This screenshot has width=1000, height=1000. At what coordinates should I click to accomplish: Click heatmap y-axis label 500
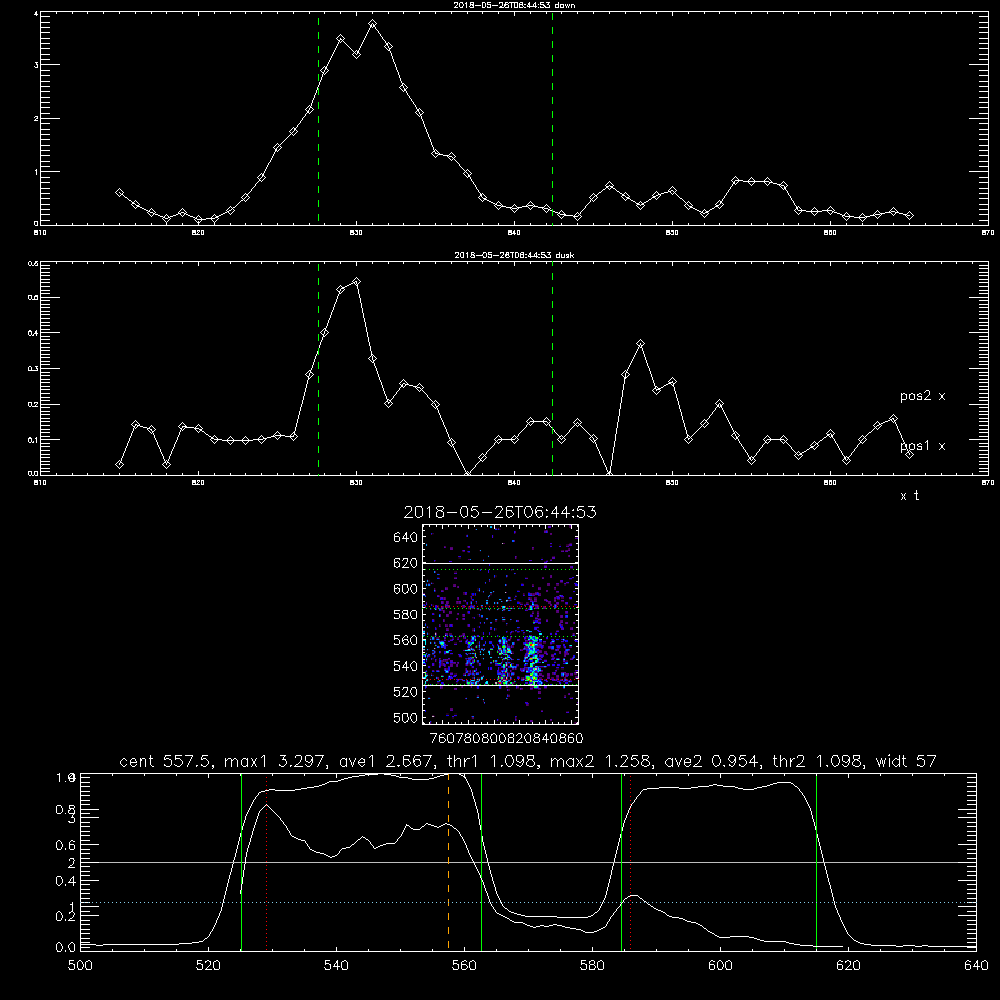406,718
